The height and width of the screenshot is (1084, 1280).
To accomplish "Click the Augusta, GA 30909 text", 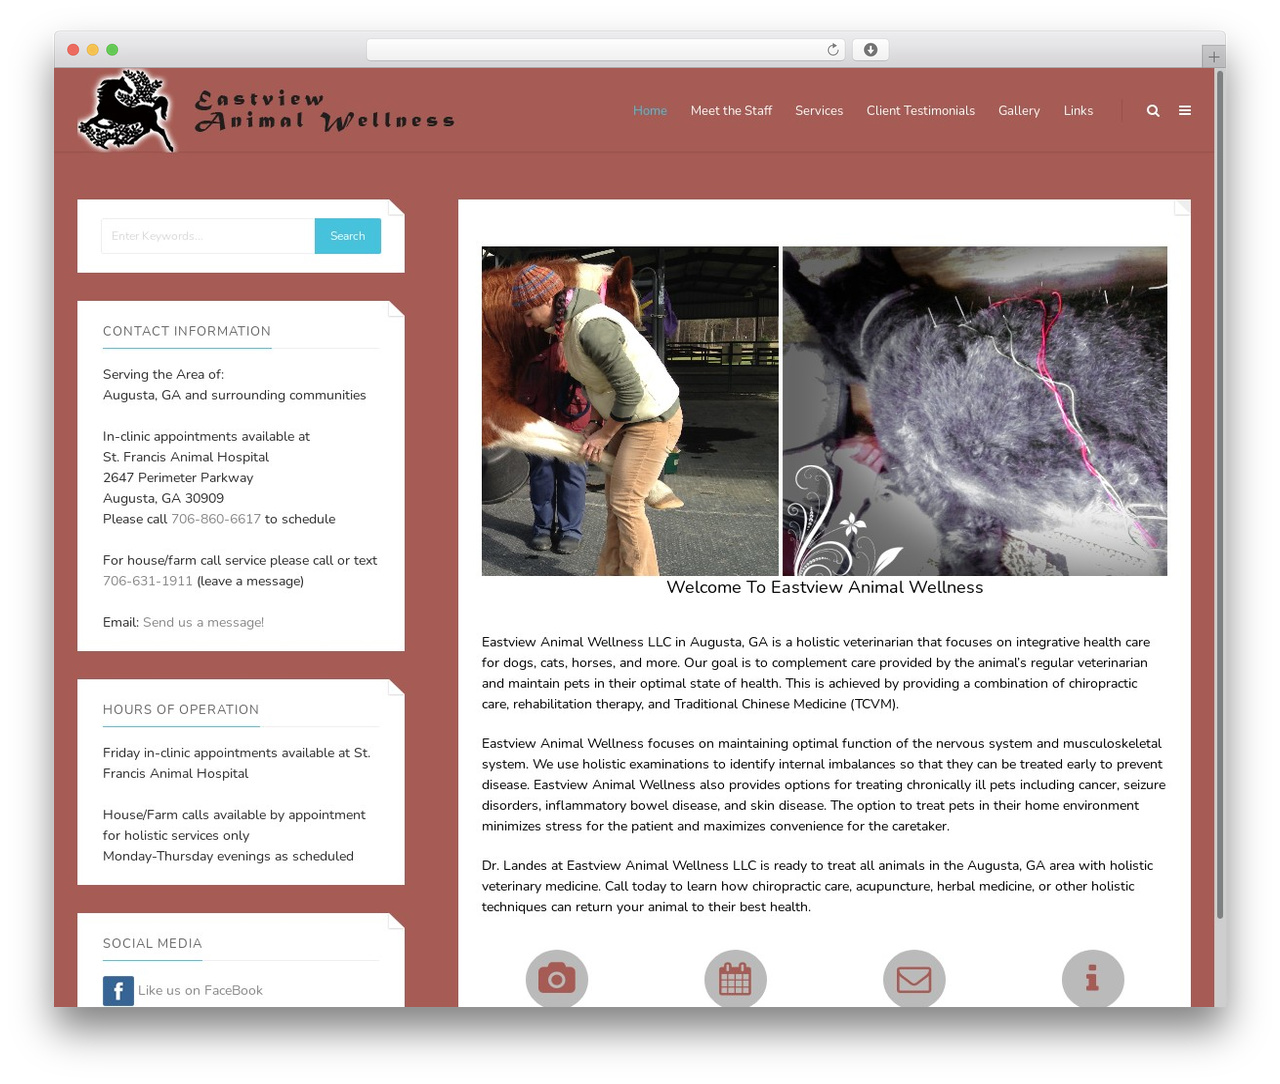I will coord(163,498).
